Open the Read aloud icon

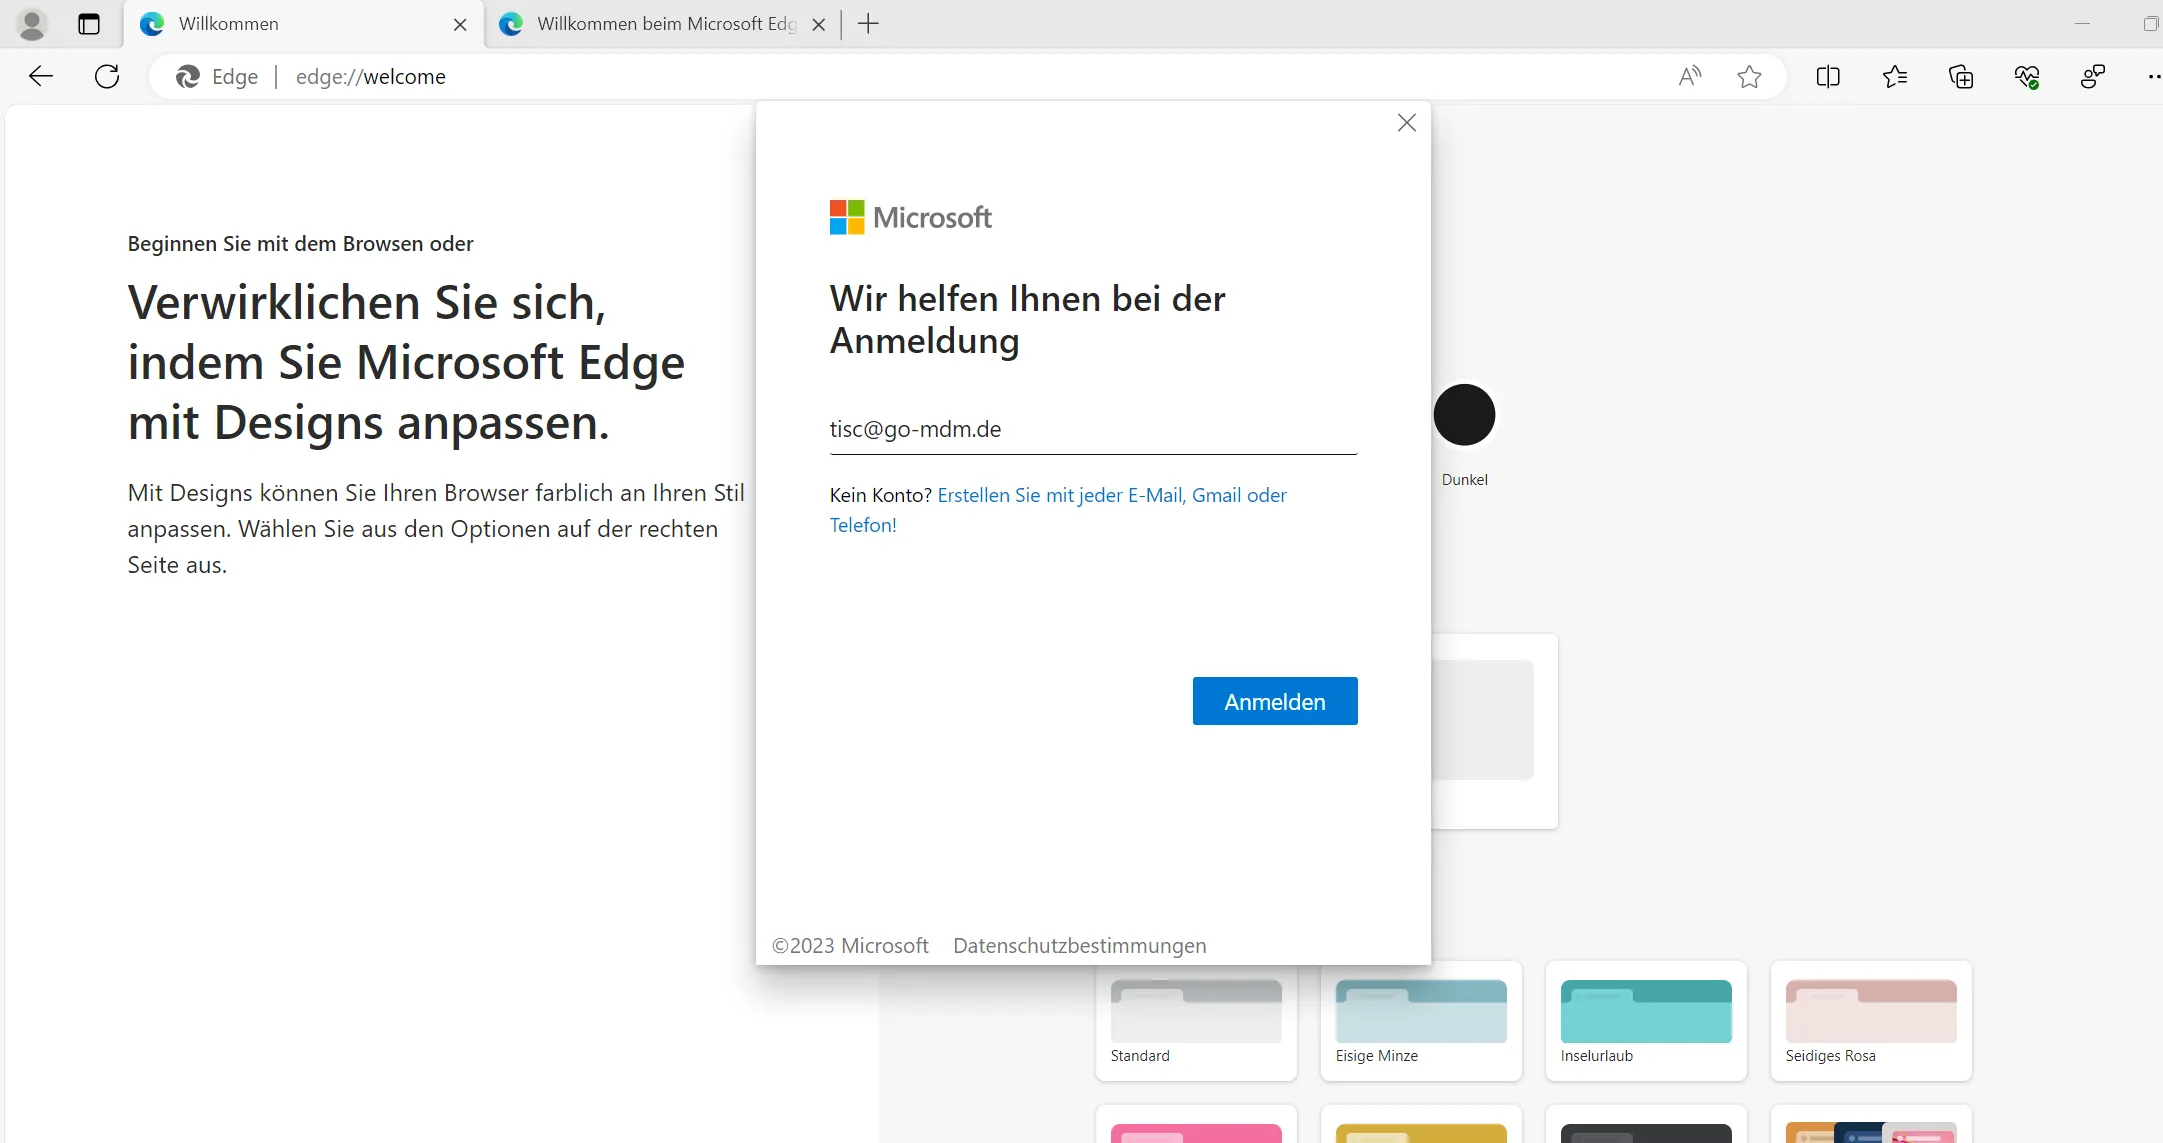(x=1689, y=76)
